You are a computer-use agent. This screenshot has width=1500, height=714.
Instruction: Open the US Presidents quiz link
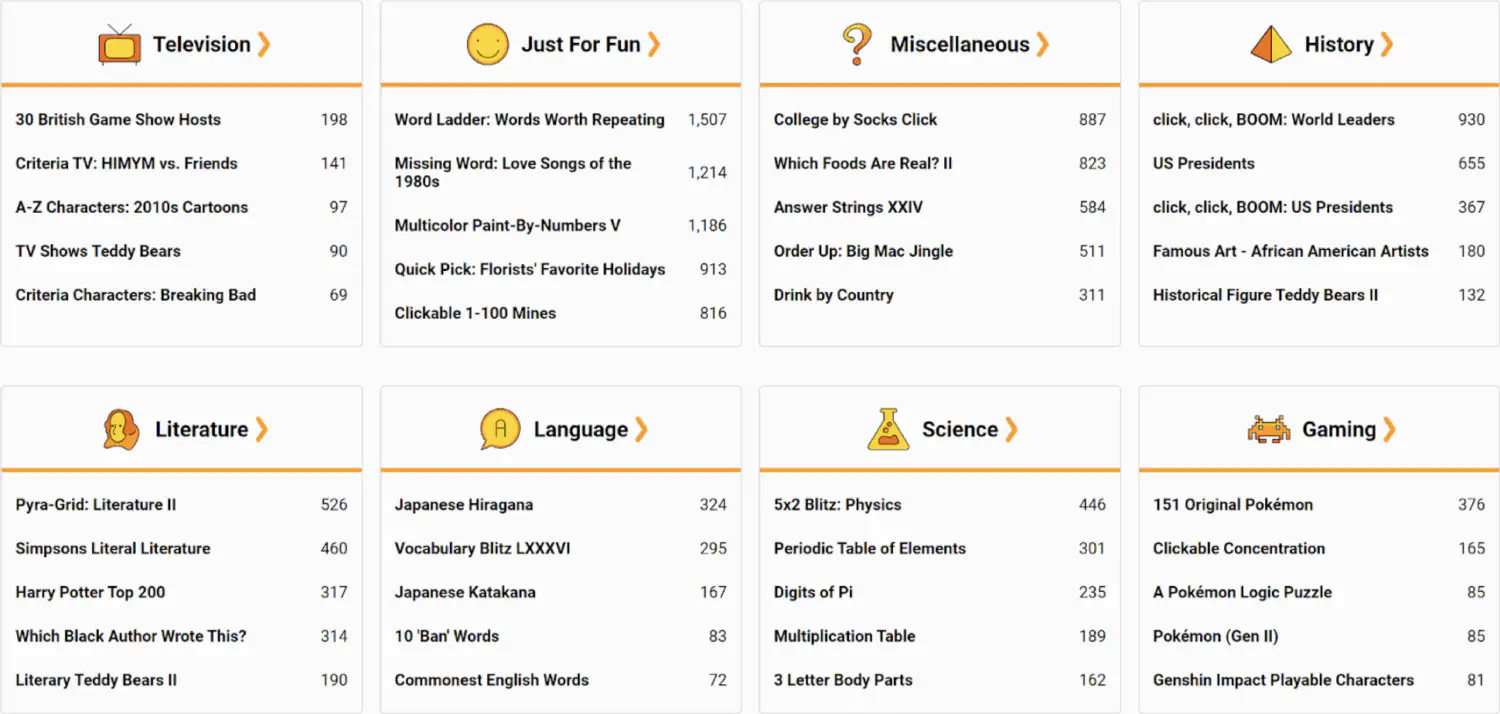[1203, 163]
